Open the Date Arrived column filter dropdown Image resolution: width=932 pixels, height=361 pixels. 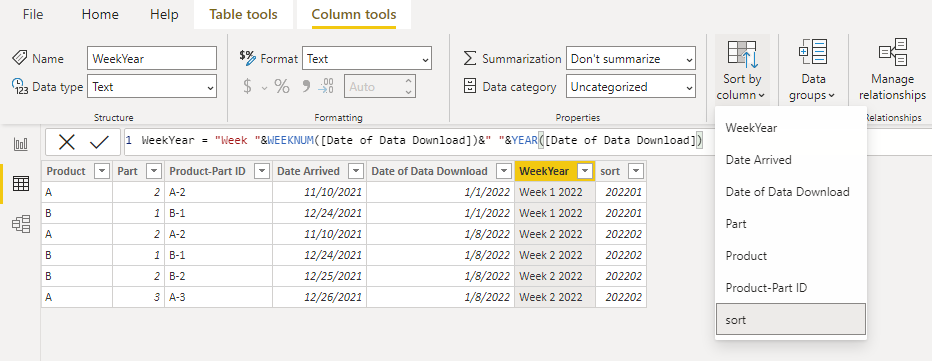pyautogui.click(x=356, y=171)
